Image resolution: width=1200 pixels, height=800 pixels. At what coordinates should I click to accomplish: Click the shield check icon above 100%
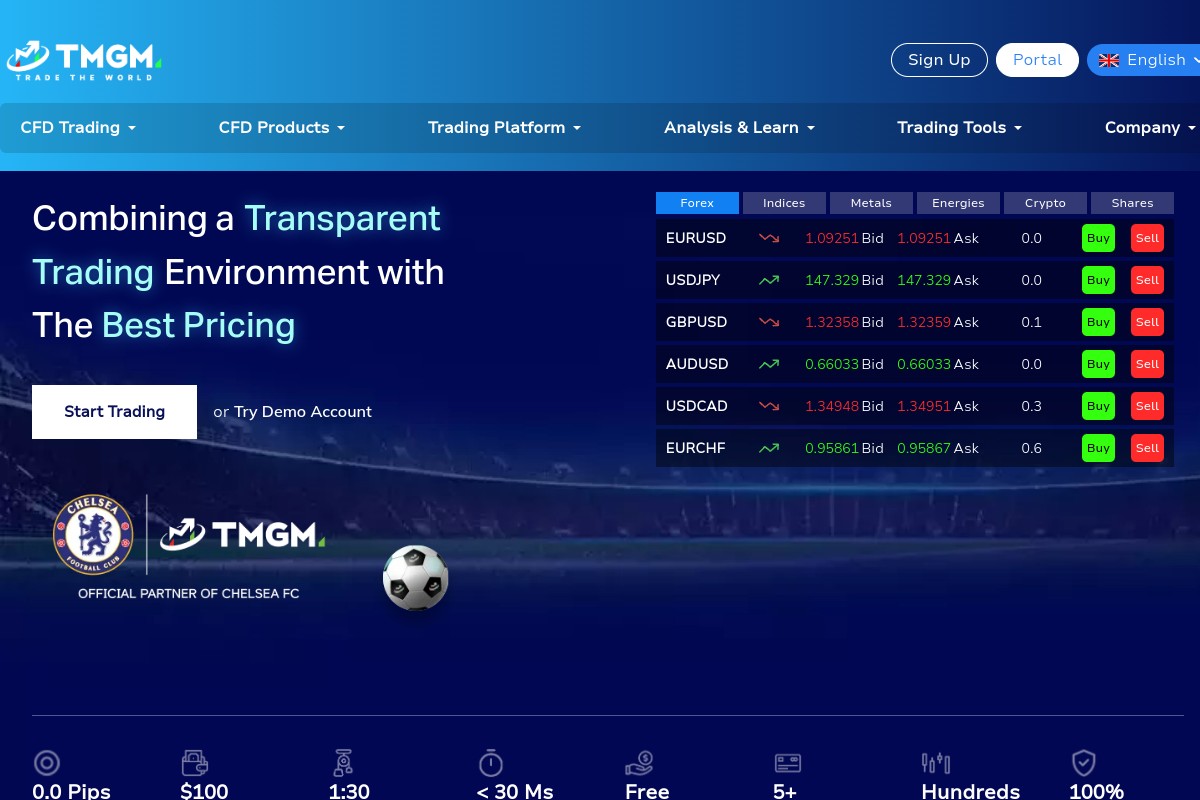coord(1083,764)
